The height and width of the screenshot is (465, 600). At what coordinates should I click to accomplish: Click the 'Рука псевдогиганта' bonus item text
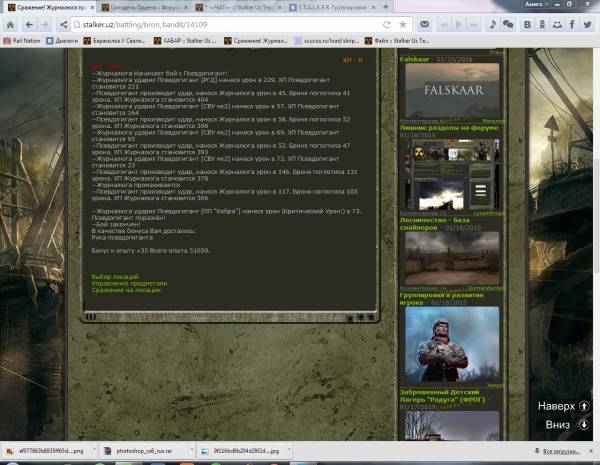coord(122,238)
